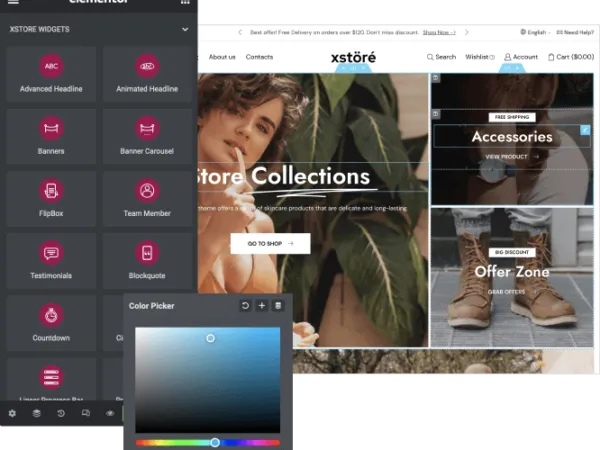Select the Testimonials widget icon
The width and height of the screenshot is (600, 450).
click(x=51, y=253)
